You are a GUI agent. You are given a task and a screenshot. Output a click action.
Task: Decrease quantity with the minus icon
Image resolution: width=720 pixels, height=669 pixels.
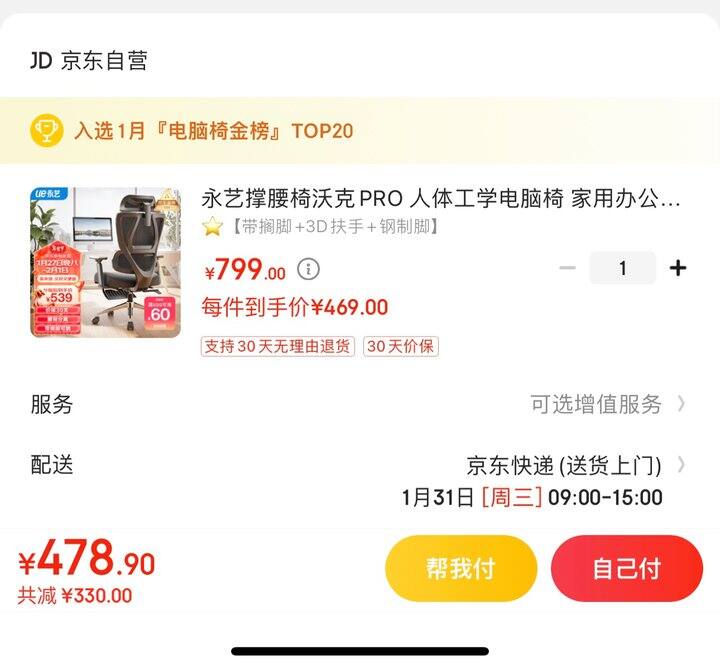point(568,268)
